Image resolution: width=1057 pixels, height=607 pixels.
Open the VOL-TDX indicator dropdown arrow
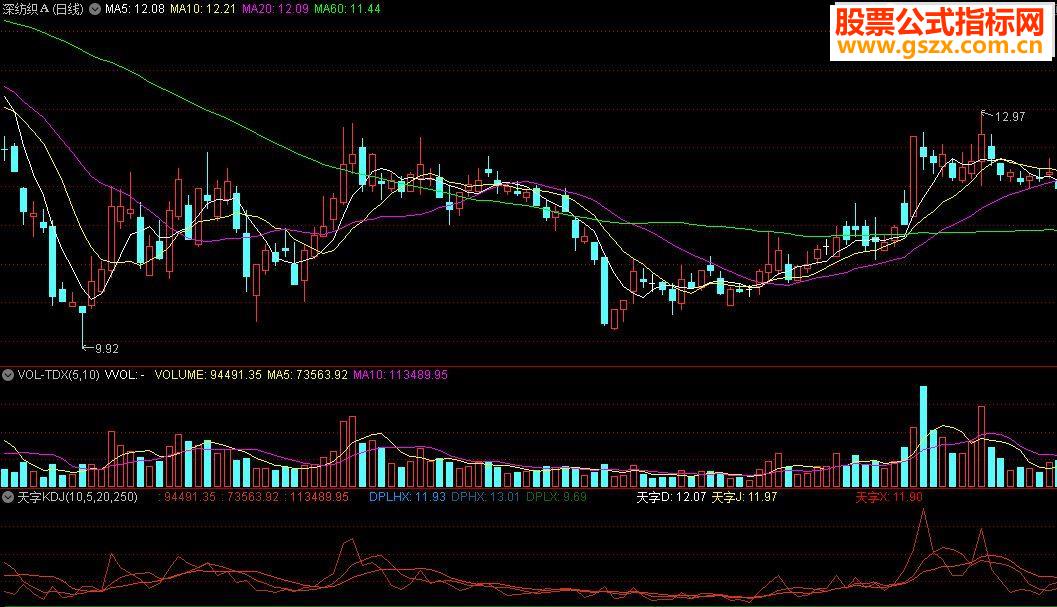pos(7,375)
